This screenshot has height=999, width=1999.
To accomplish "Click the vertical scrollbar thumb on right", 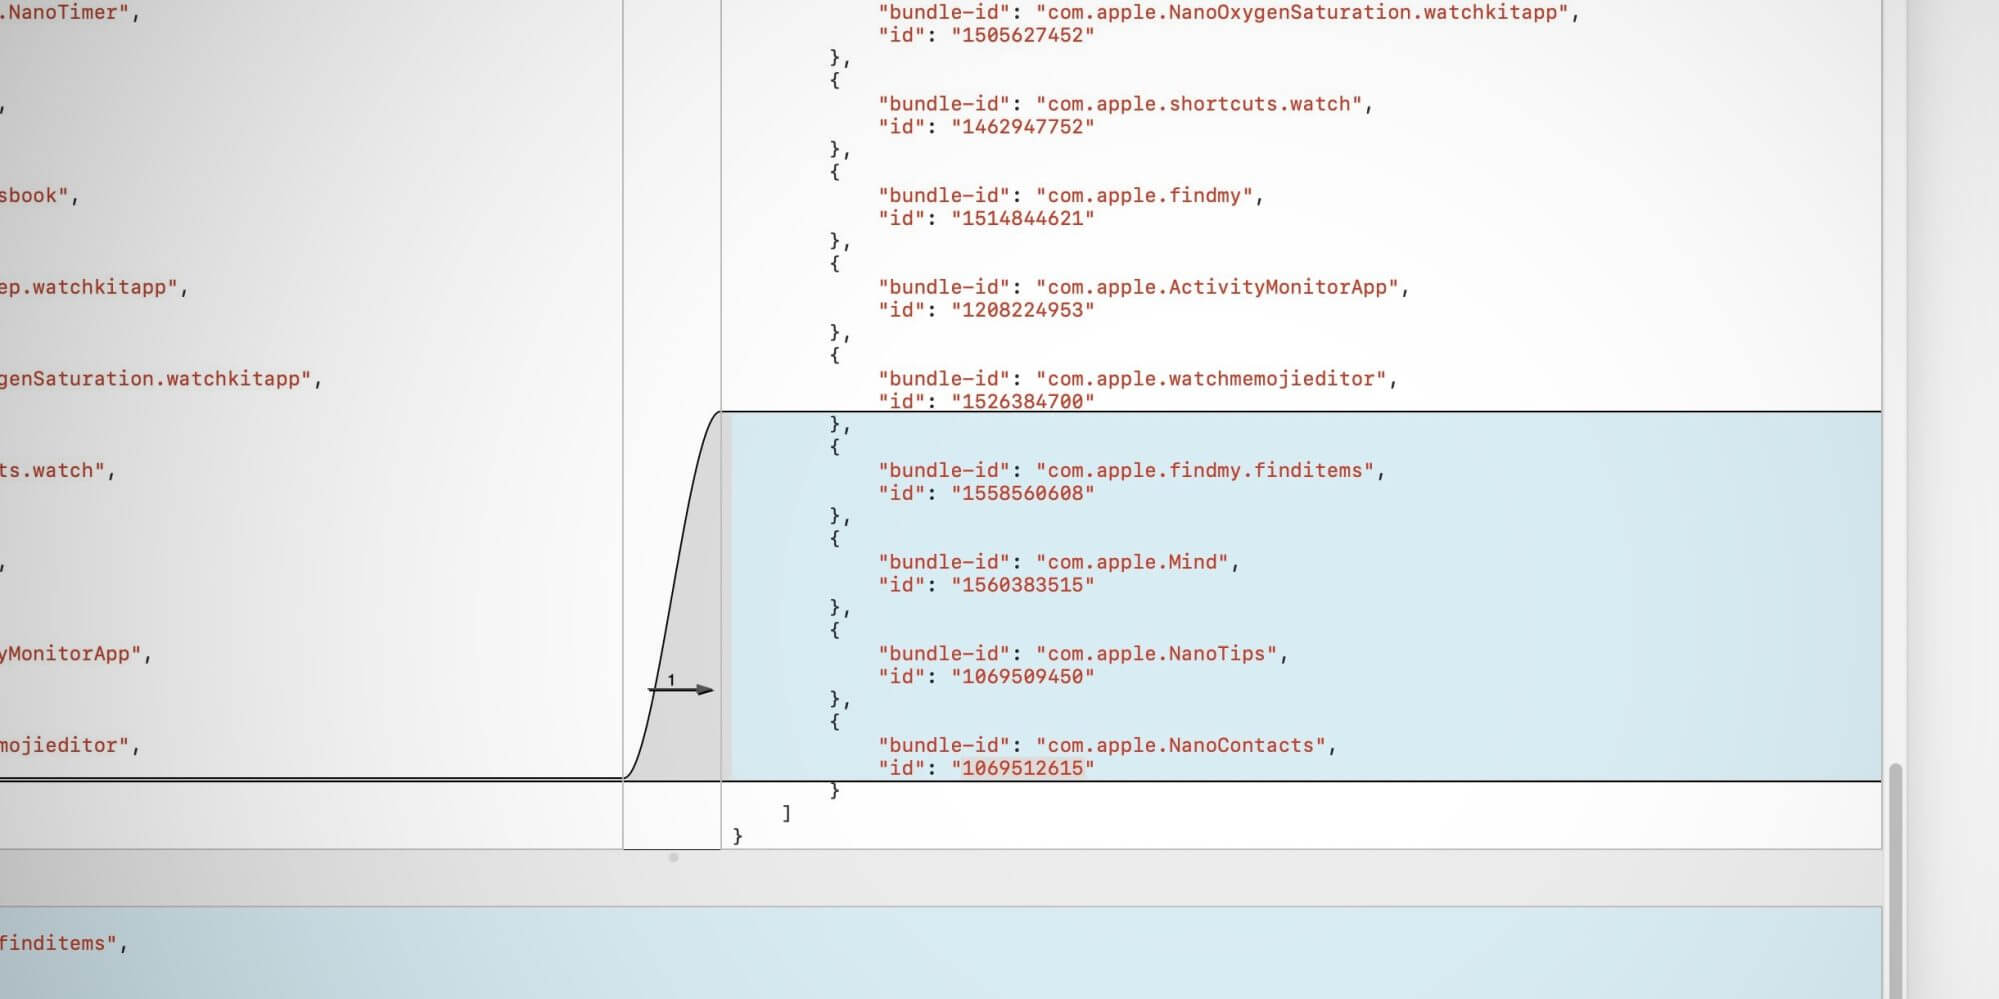I will [x=1894, y=880].
